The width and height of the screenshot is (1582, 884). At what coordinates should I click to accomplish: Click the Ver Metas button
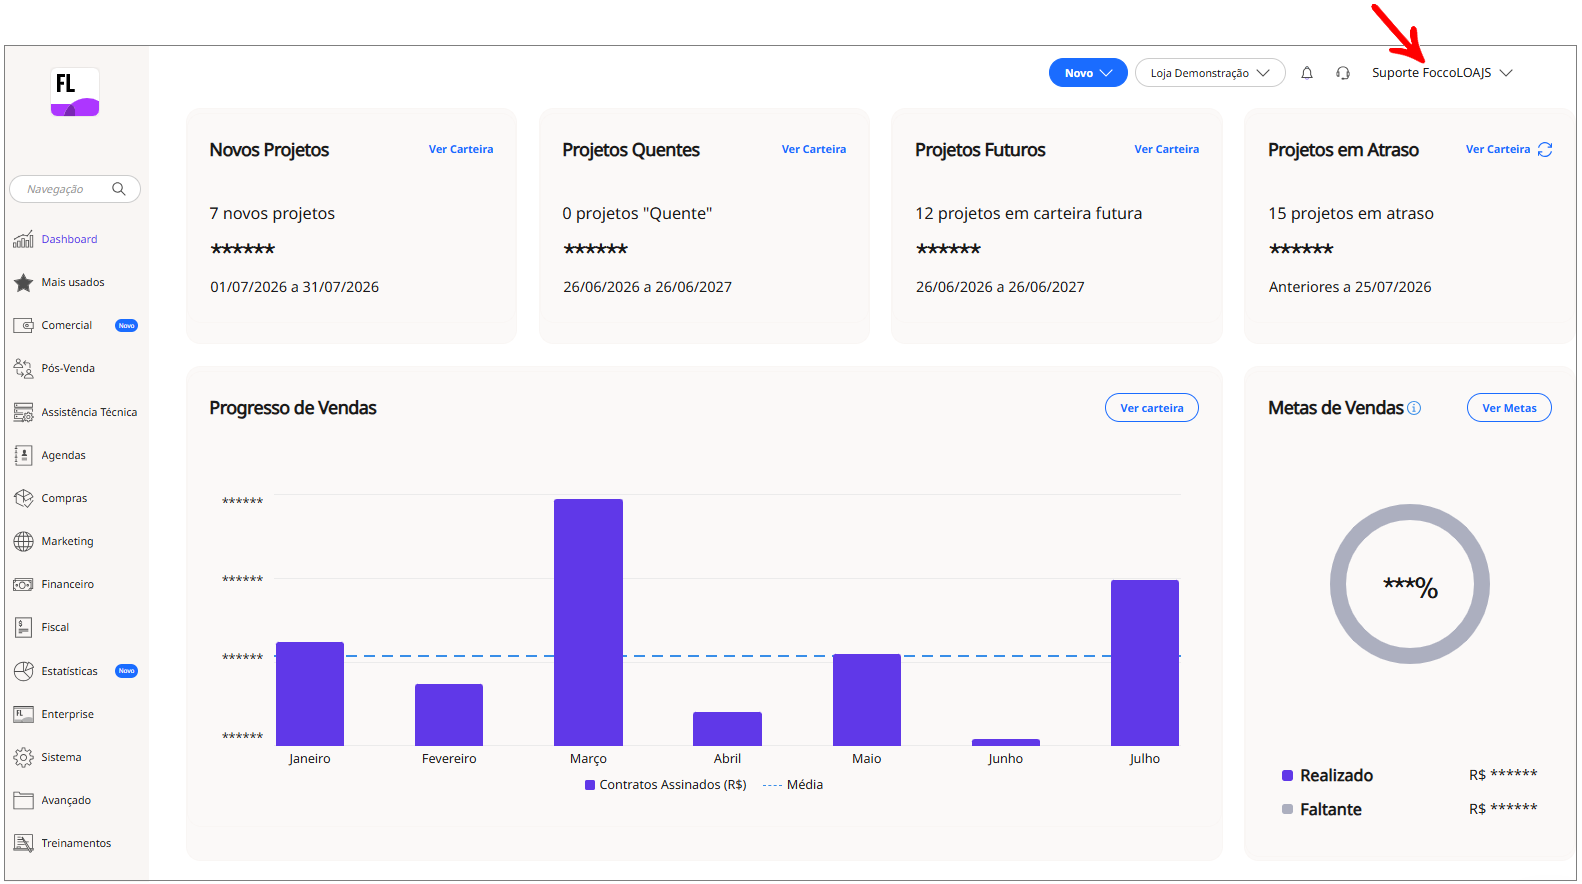(1509, 408)
